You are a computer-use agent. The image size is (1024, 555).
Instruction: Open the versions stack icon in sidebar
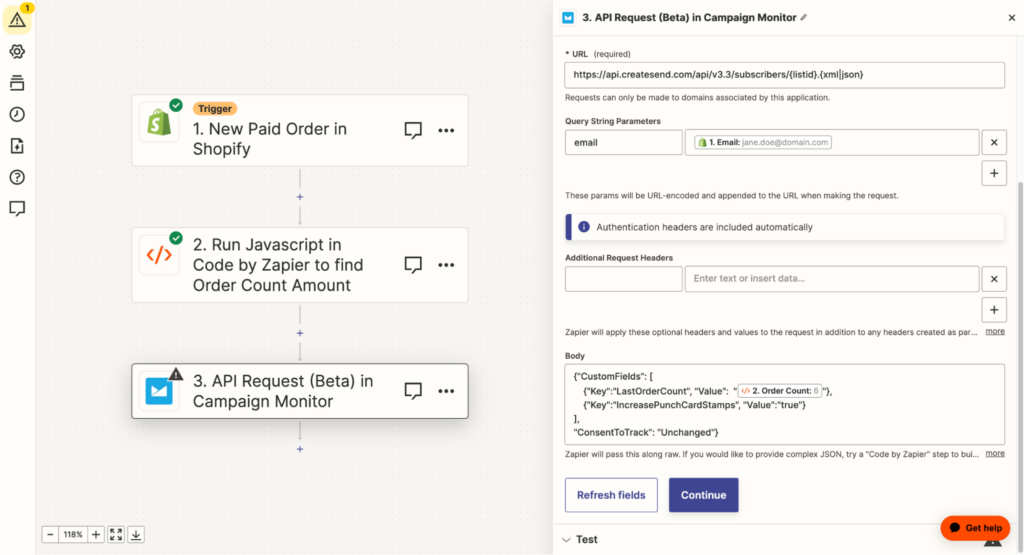[17, 83]
